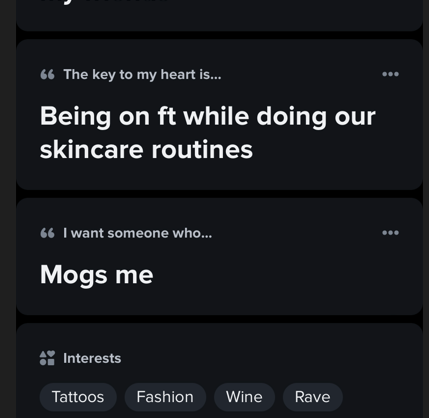Select the Rave interest tag

(313, 397)
